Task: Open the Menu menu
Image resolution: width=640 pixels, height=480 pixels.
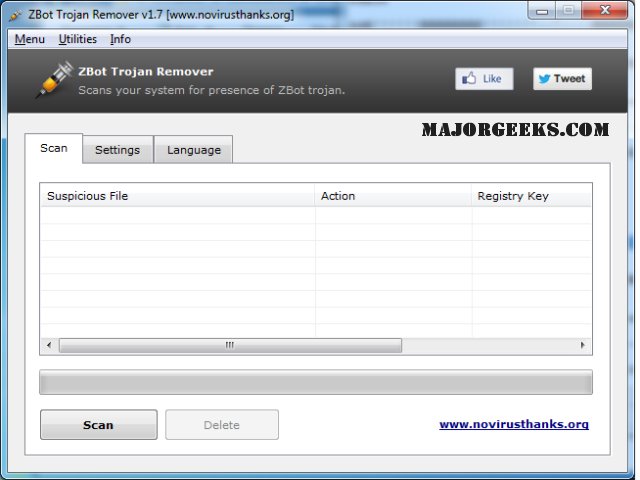Action: (30, 39)
